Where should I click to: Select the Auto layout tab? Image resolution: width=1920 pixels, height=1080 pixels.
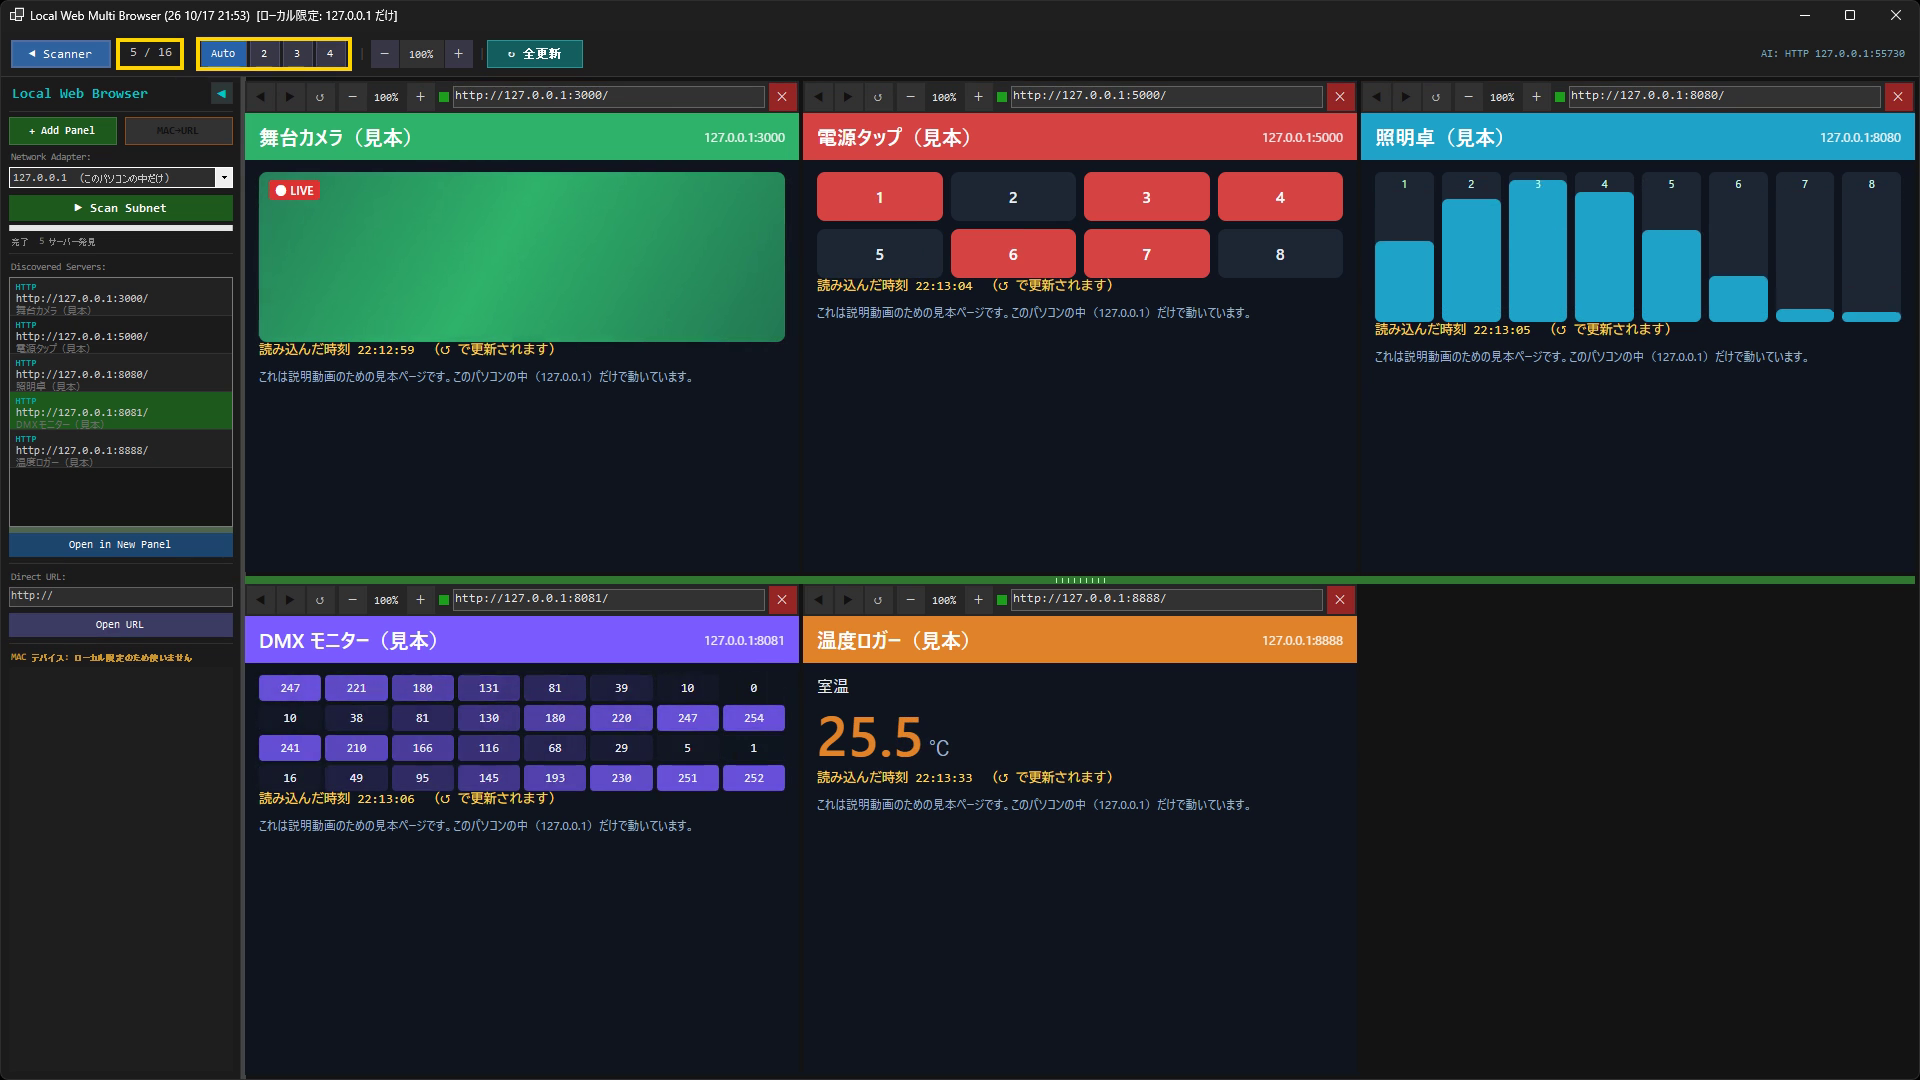click(223, 54)
